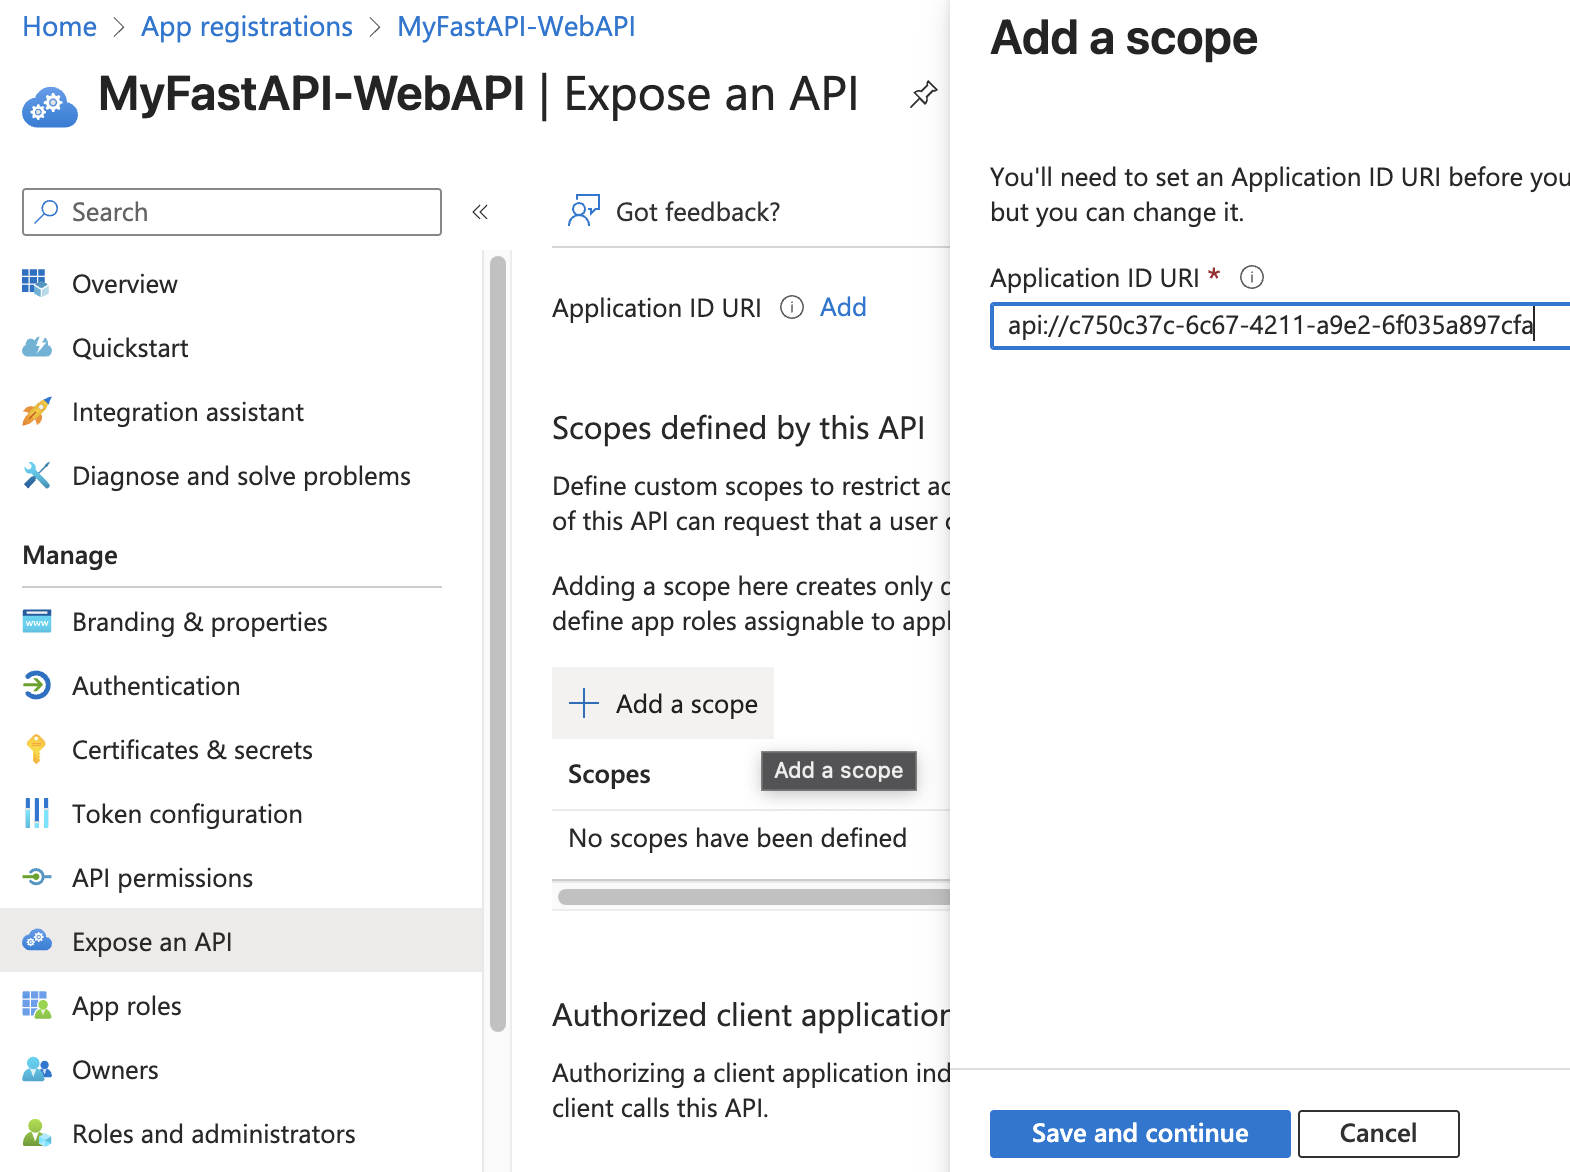Viewport: 1570px width, 1172px height.
Task: Collapse the left navigation menu
Action: point(480,212)
